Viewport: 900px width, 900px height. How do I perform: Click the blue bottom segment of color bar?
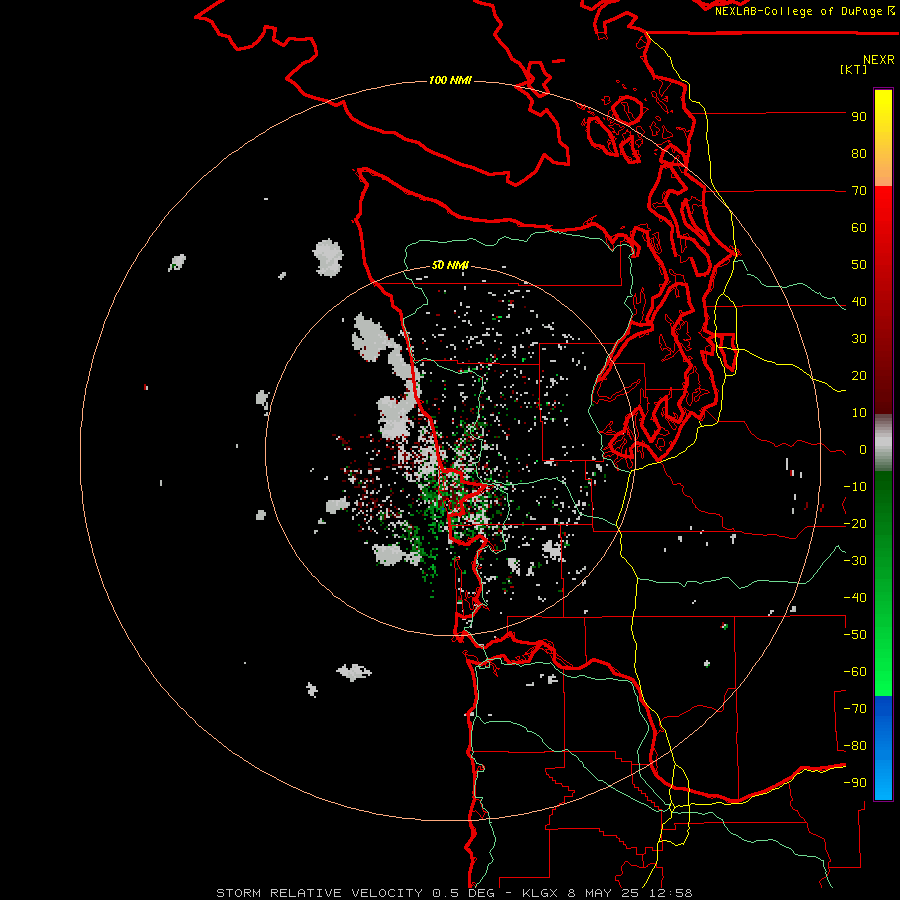[883, 747]
